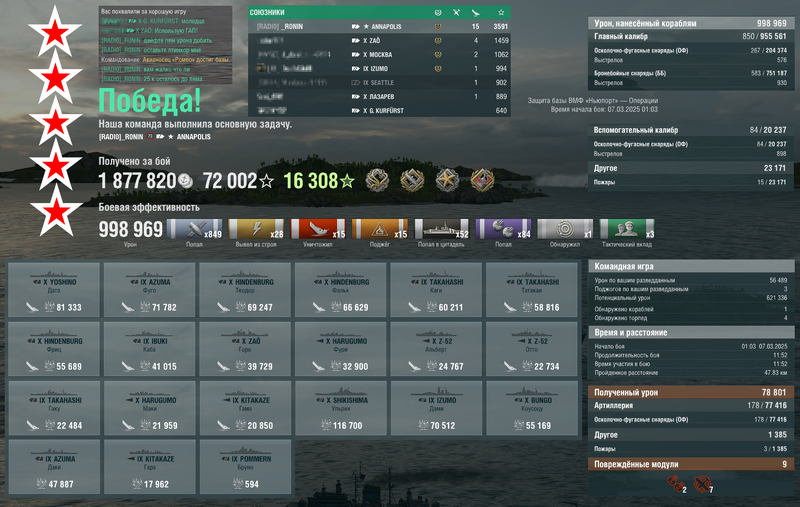Screen dimensions: 800x507
Task: Select the IX AZUMA Фуго card 71 782
Action: [149, 290]
